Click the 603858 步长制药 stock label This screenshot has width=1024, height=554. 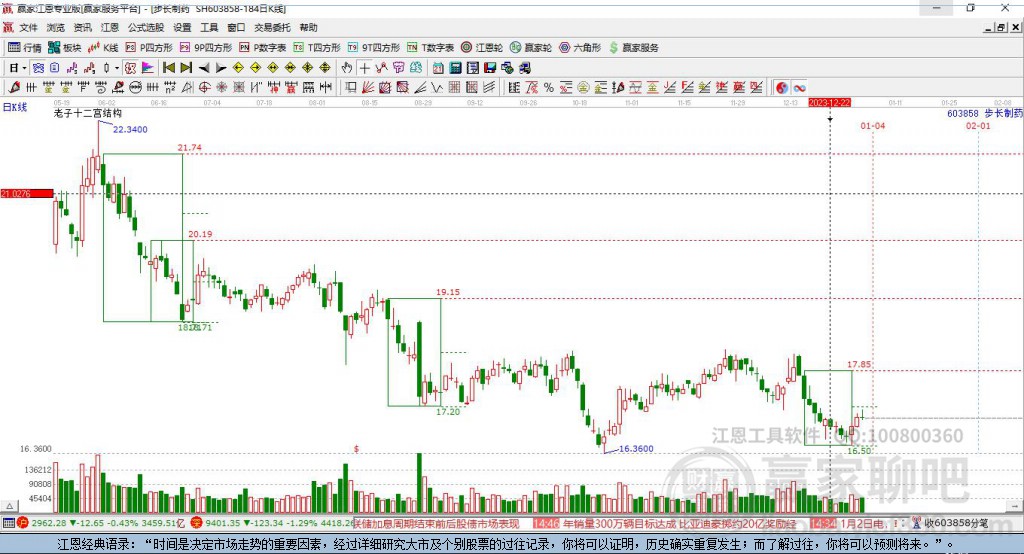click(x=985, y=113)
